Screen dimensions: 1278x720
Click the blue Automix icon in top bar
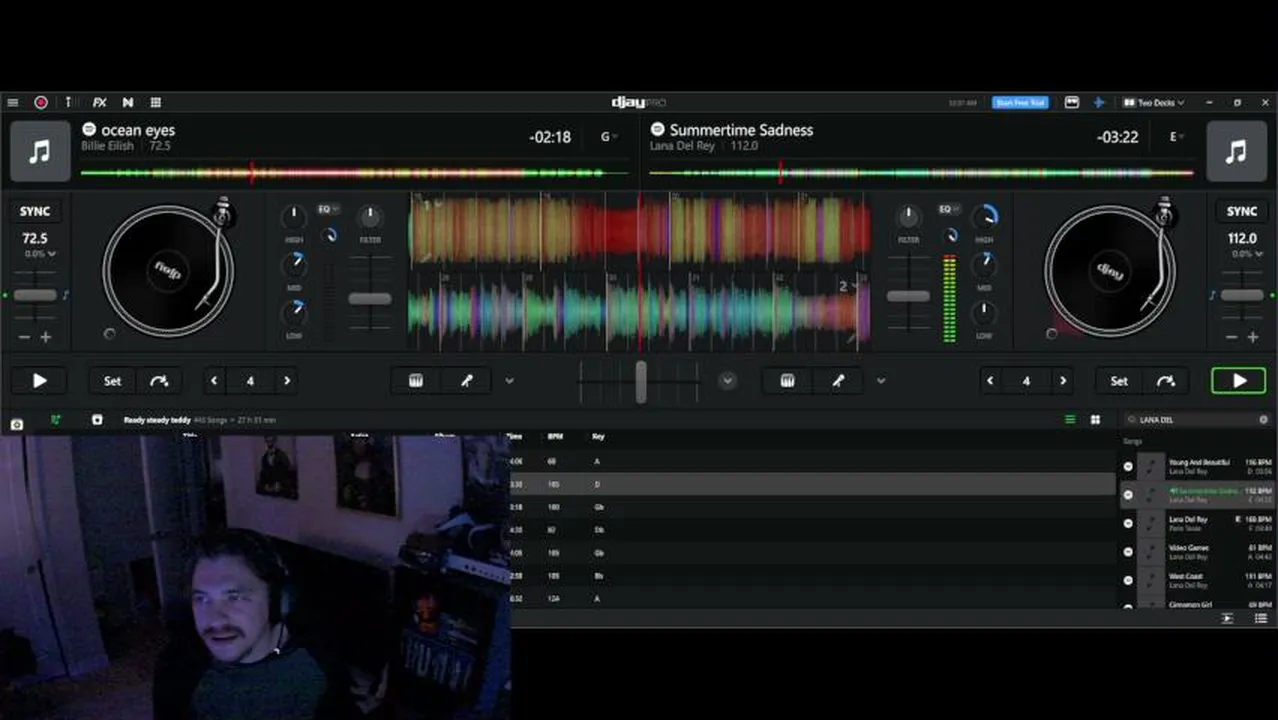(x=1098, y=102)
